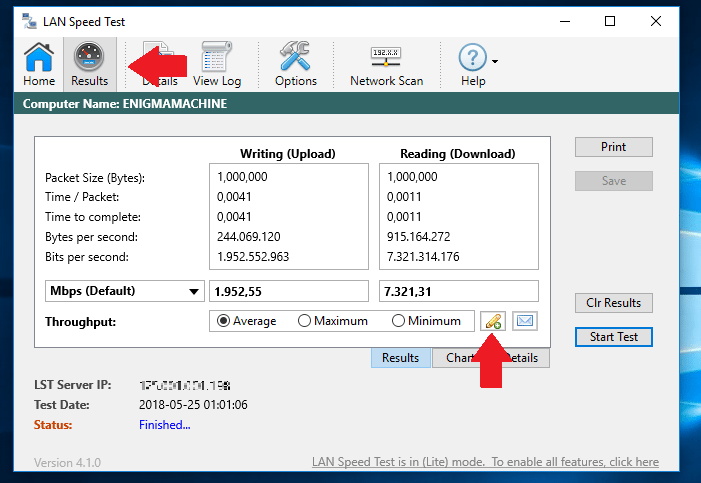Switch to the Chart tab

pyautogui.click(x=460, y=358)
